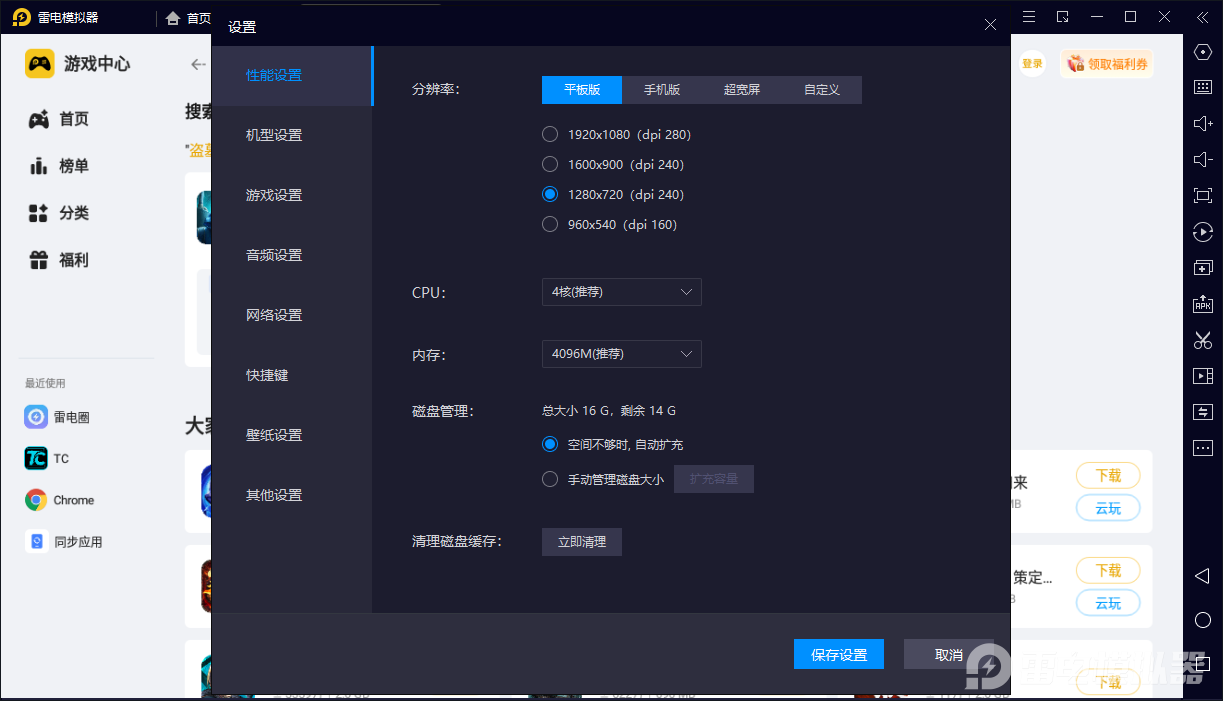Open the hamburger menu in title bar
The image size is (1223, 701).
pos(1029,17)
